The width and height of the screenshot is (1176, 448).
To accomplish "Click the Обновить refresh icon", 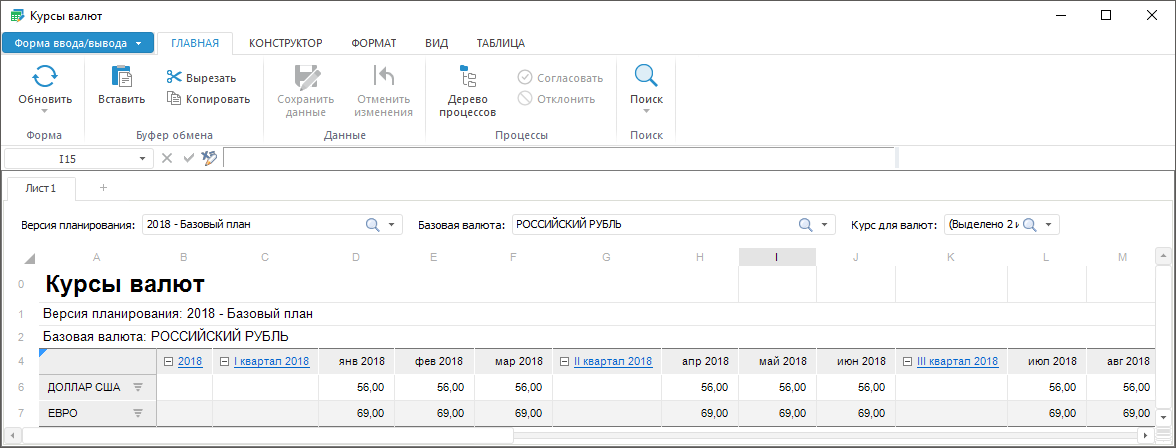I will 45,77.
